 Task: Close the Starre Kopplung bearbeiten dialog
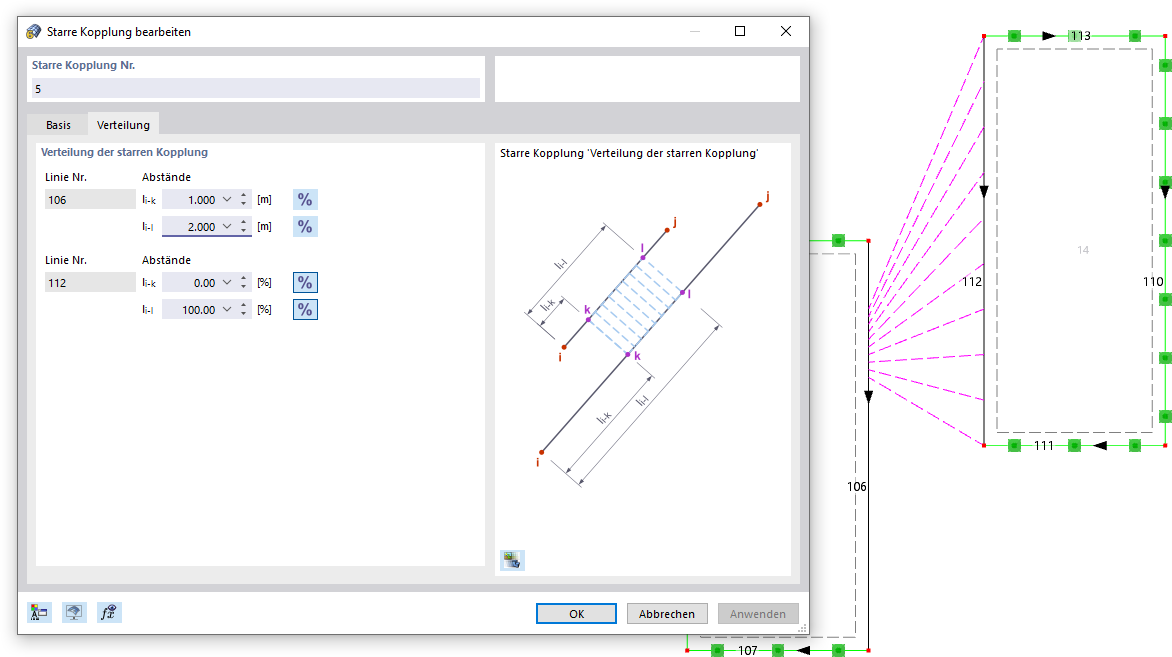tap(786, 31)
